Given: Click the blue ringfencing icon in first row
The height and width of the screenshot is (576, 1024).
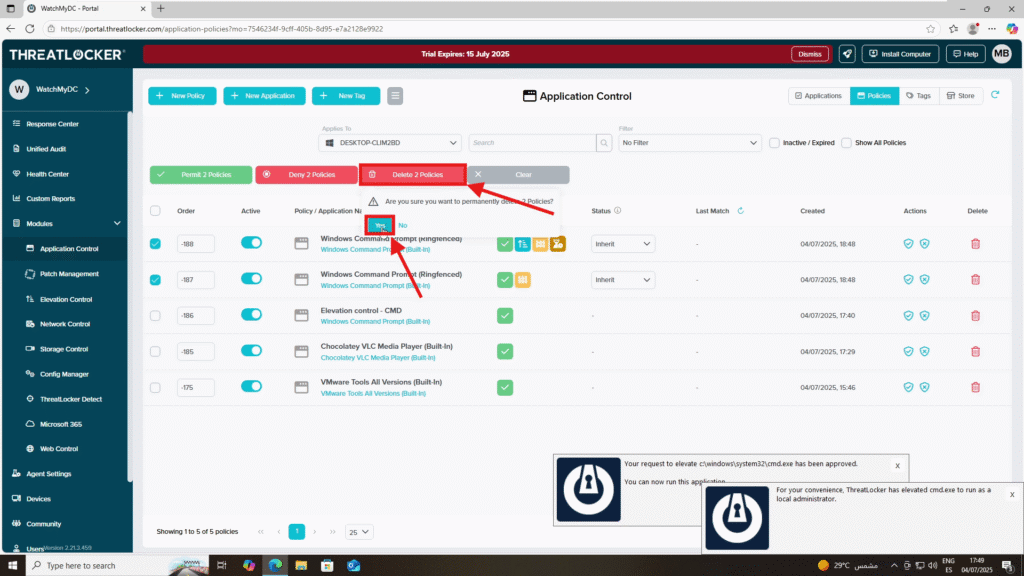Looking at the screenshot, I should [x=522, y=244].
